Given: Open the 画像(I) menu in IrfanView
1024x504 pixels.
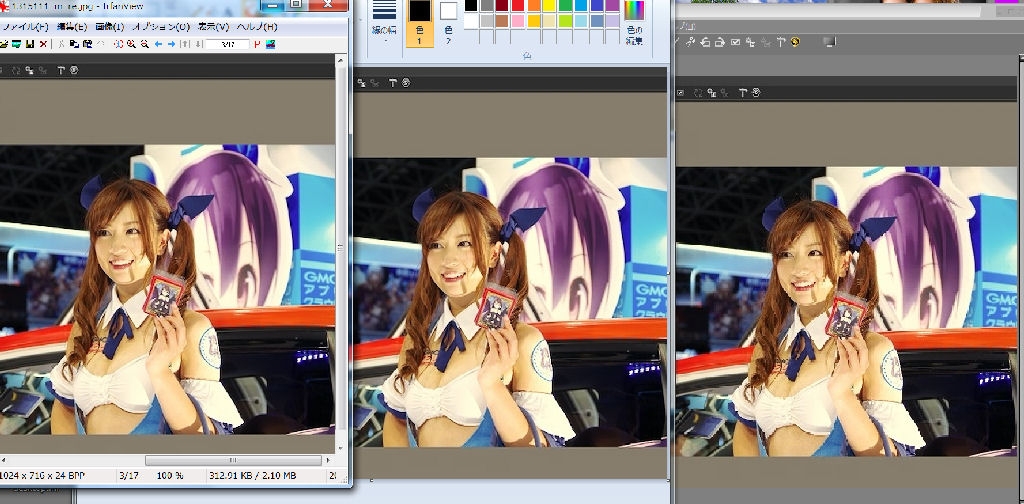Looking at the screenshot, I should pos(109,27).
